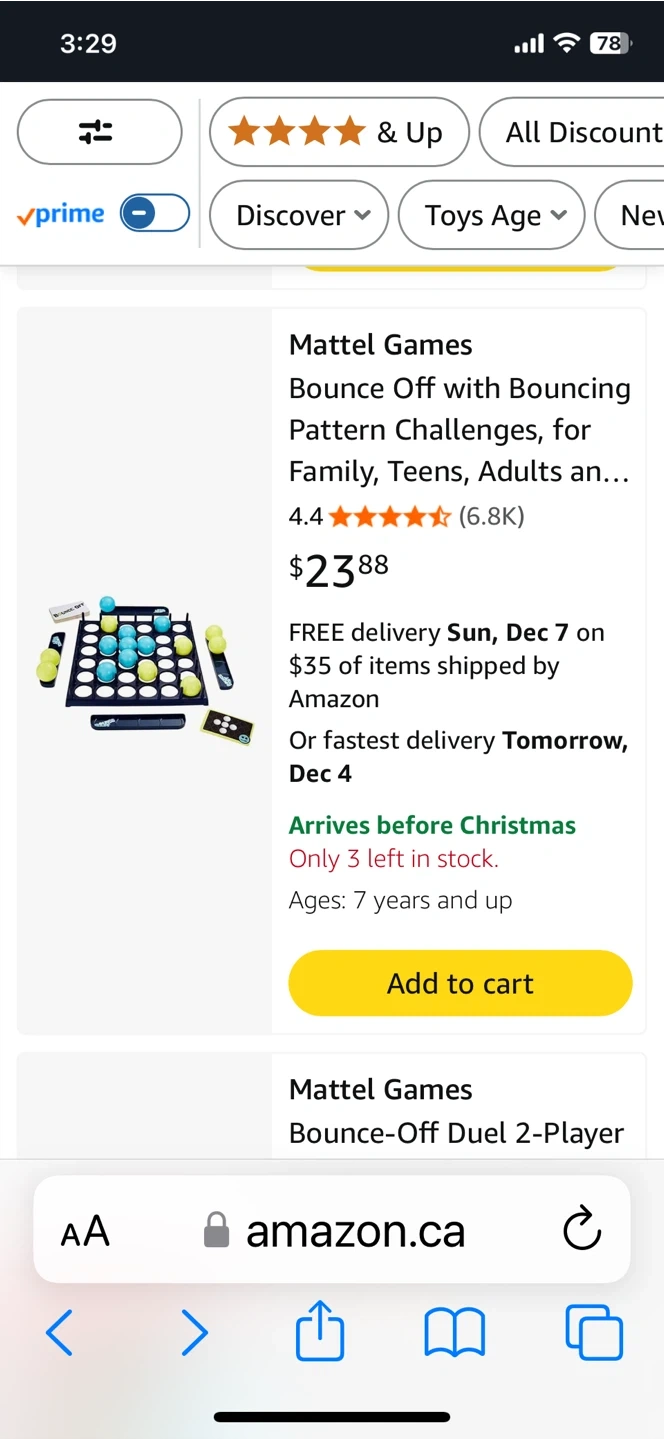Select the All Discounts filter chip

pyautogui.click(x=575, y=132)
